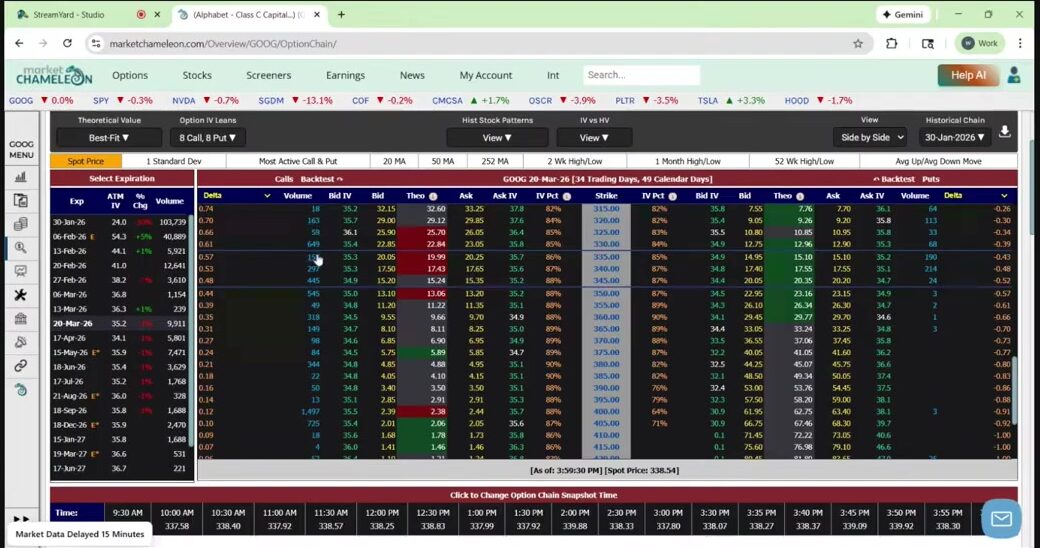Click the 335.00 strike price
Viewport: 1040px width, 548px height.
pyautogui.click(x=606, y=257)
